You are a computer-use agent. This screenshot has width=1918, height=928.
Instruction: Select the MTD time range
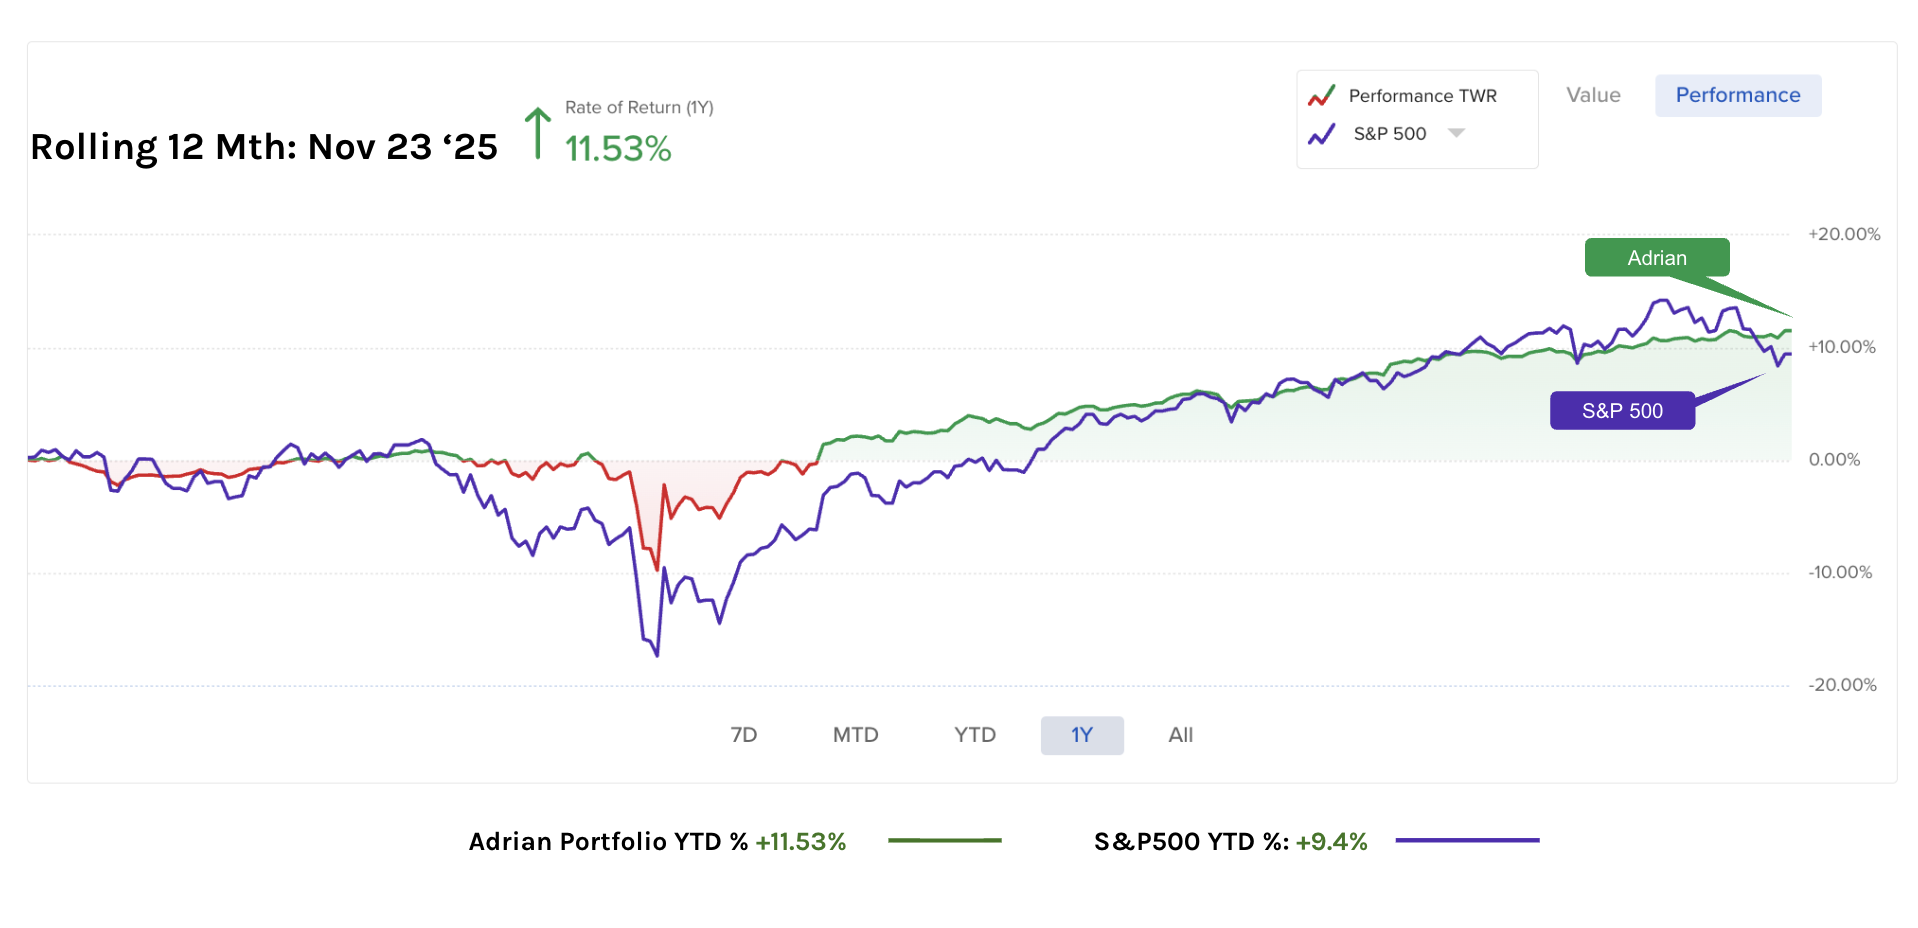[x=855, y=735]
